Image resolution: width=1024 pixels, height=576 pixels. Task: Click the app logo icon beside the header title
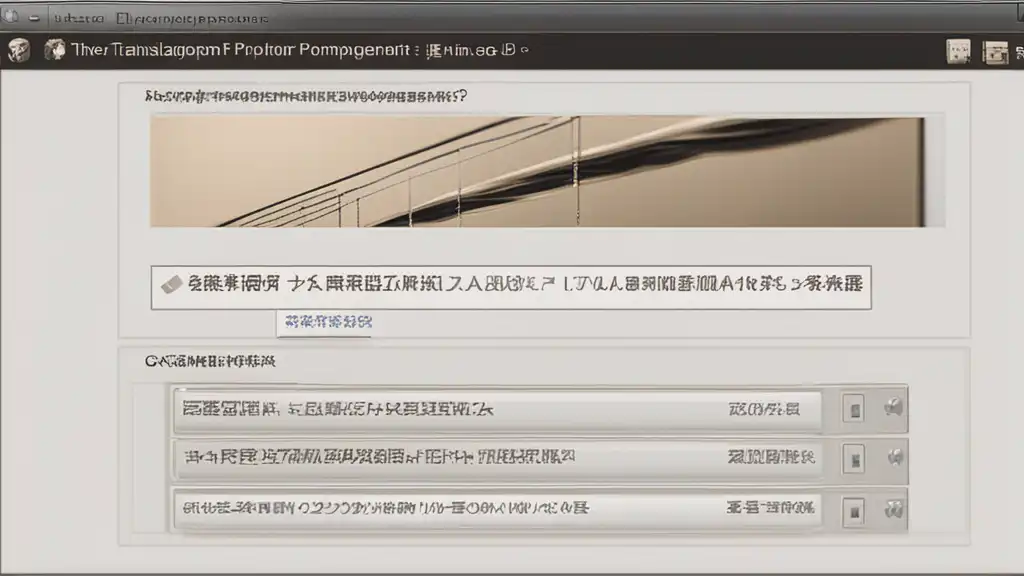[x=55, y=50]
